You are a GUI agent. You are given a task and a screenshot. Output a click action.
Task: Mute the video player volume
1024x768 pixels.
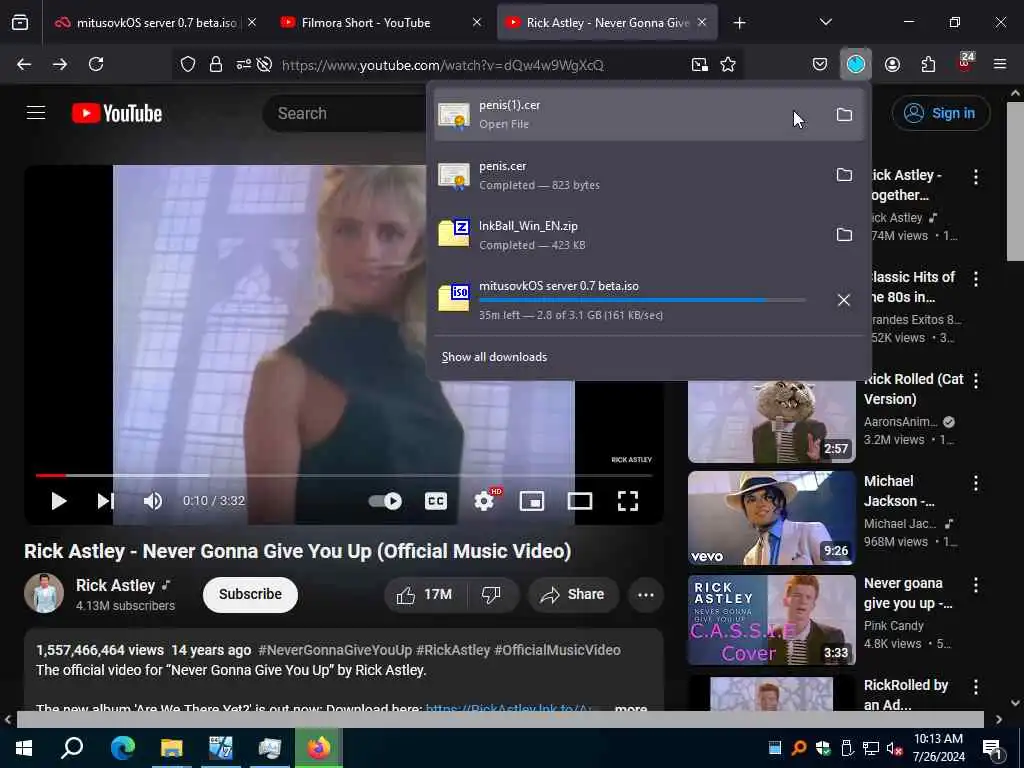pyautogui.click(x=153, y=501)
